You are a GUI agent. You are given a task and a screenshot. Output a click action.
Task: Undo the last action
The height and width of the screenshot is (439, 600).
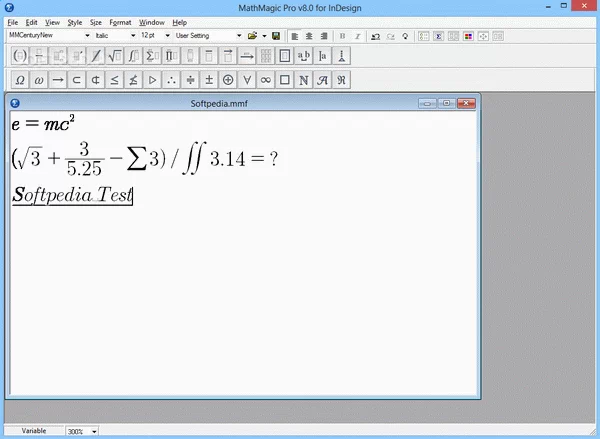pos(376,36)
